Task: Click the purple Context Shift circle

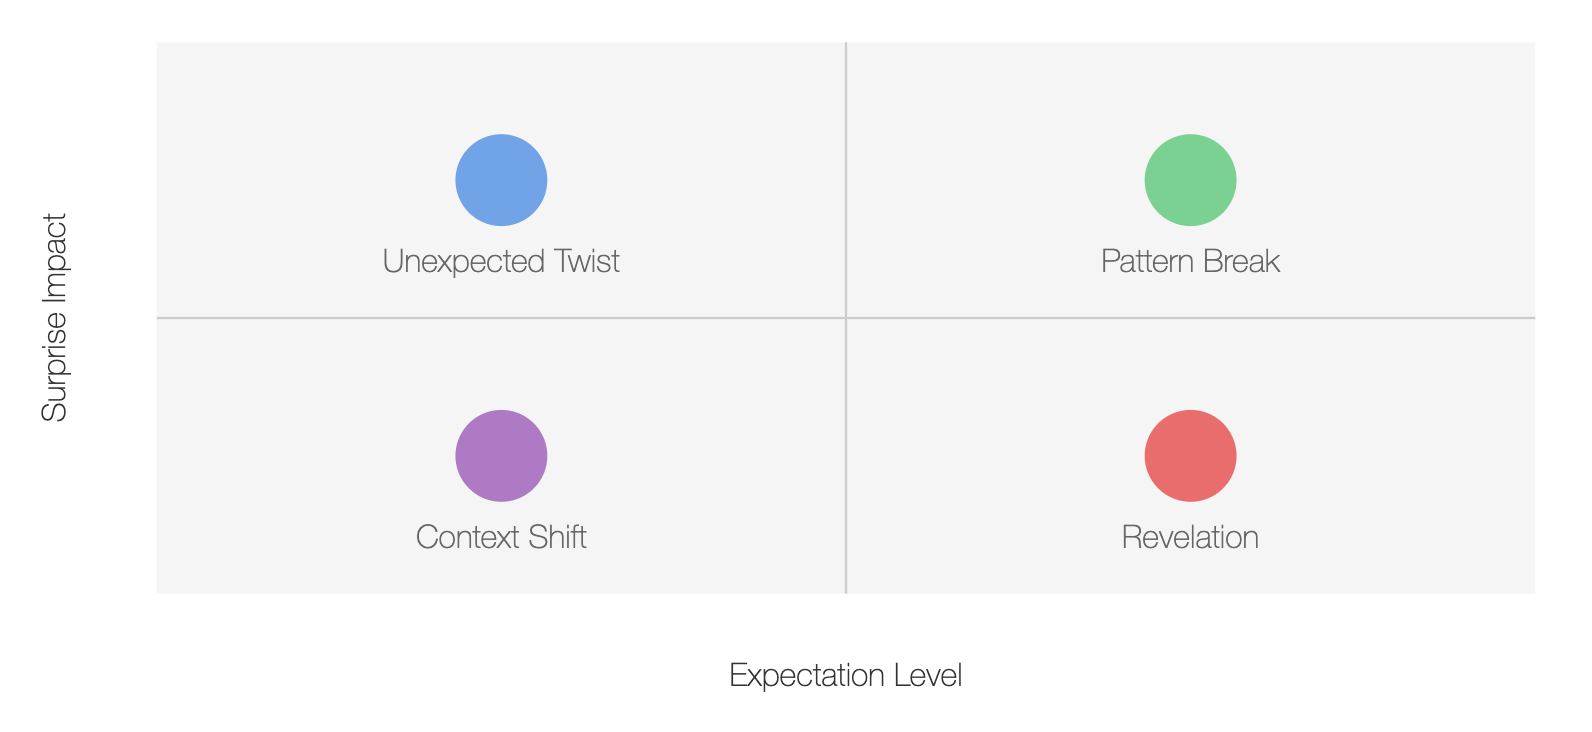Action: coord(501,456)
